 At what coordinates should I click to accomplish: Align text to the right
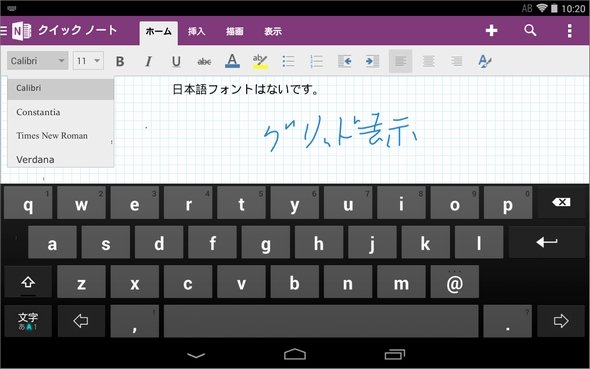456,61
